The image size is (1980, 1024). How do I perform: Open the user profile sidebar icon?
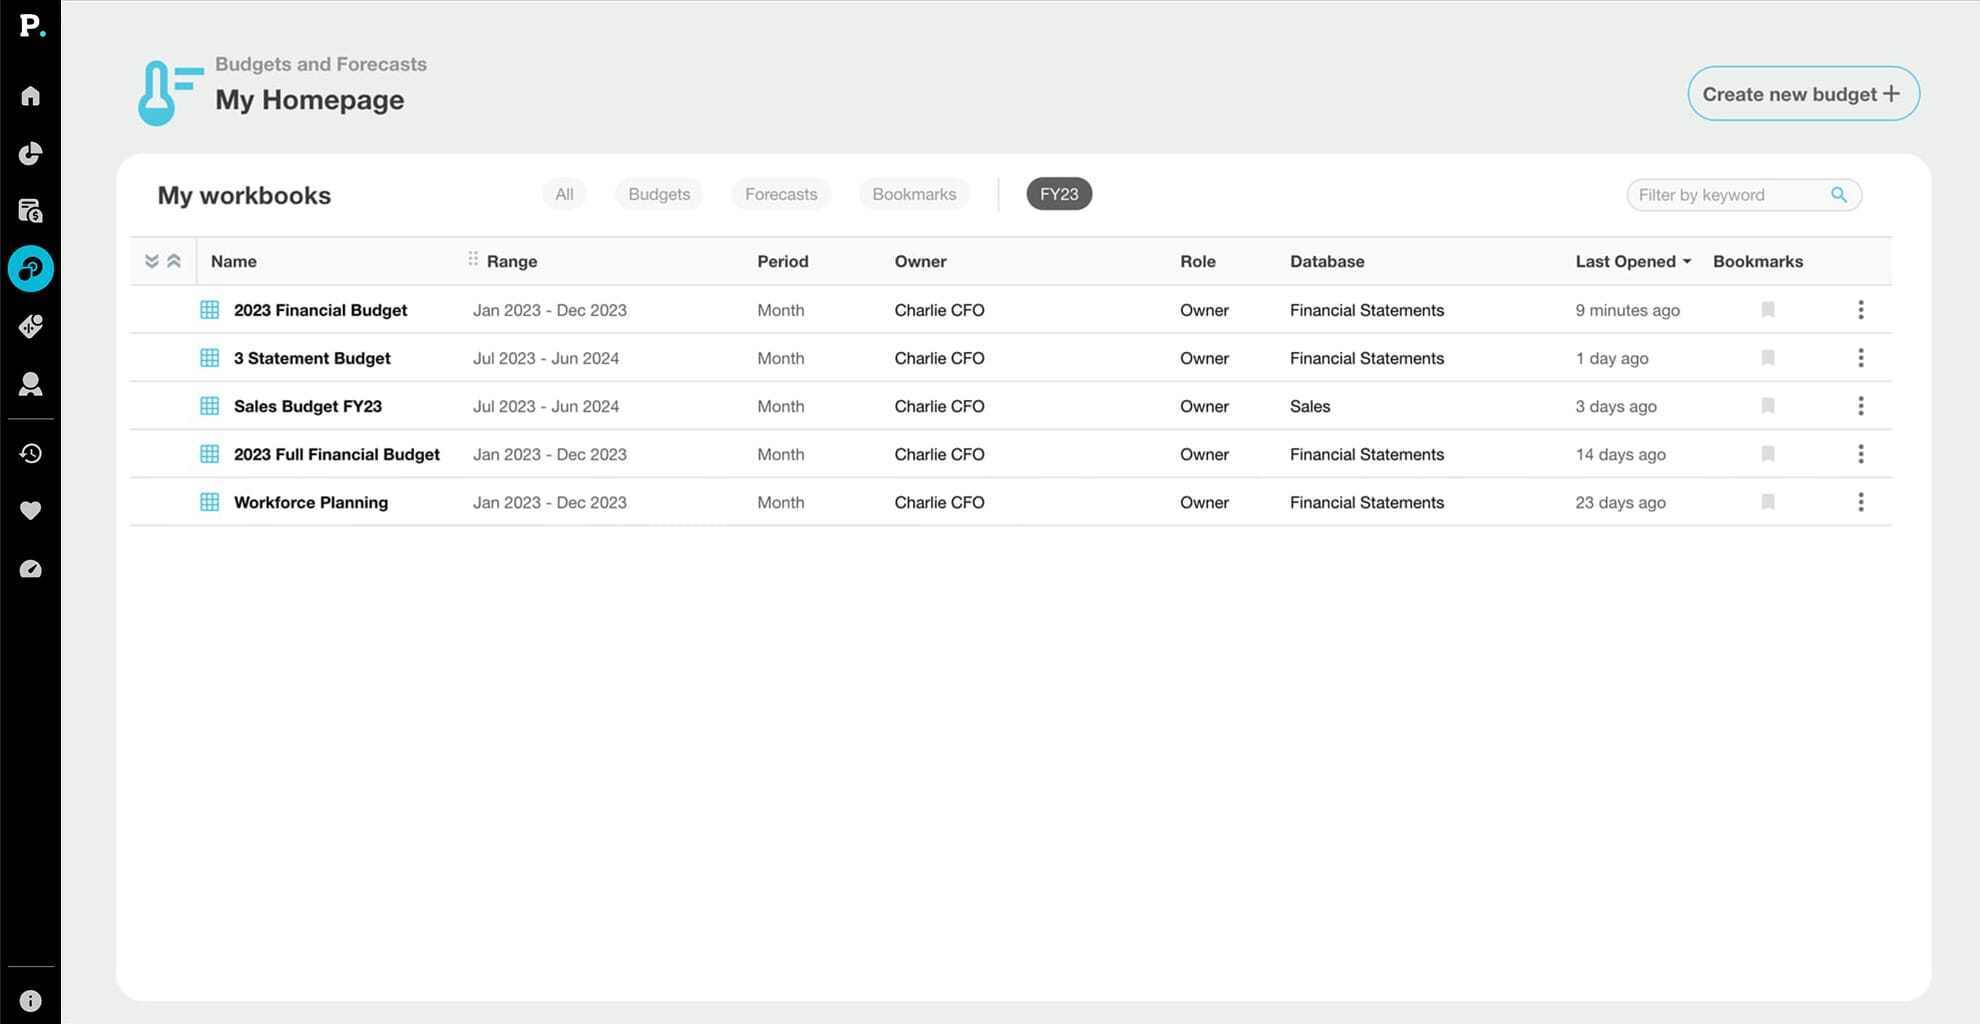30,385
